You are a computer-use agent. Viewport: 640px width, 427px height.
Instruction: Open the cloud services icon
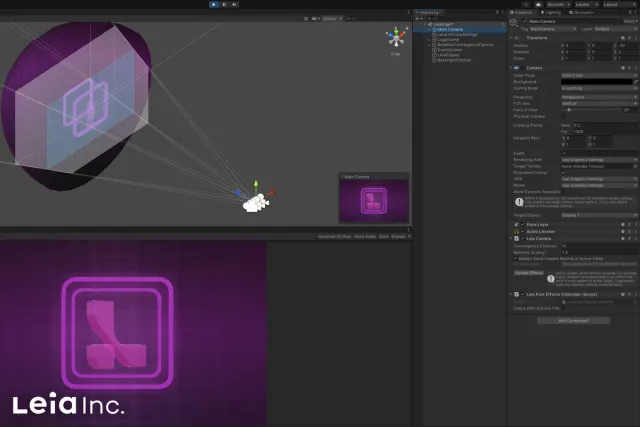538,4
